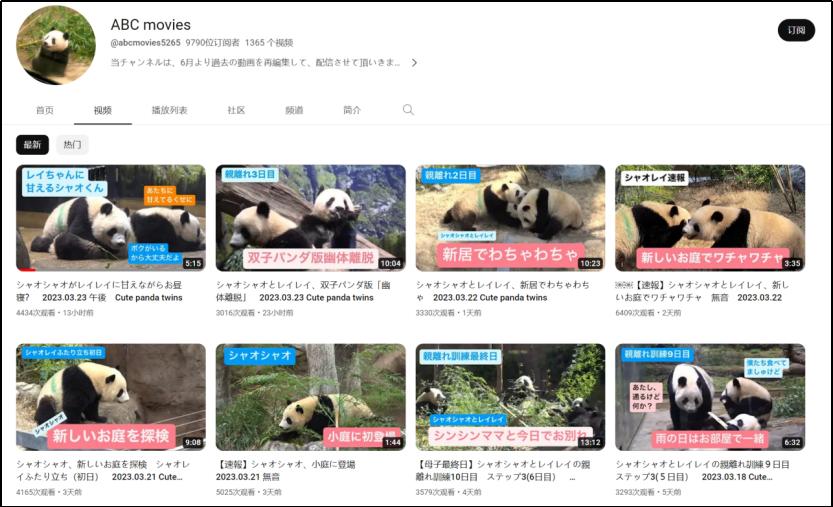
Task: Select the 最新 sort chip
Action: (32, 145)
